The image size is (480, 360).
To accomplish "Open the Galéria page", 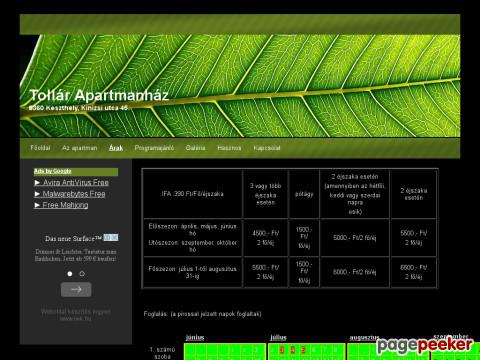I will pyautogui.click(x=195, y=148).
